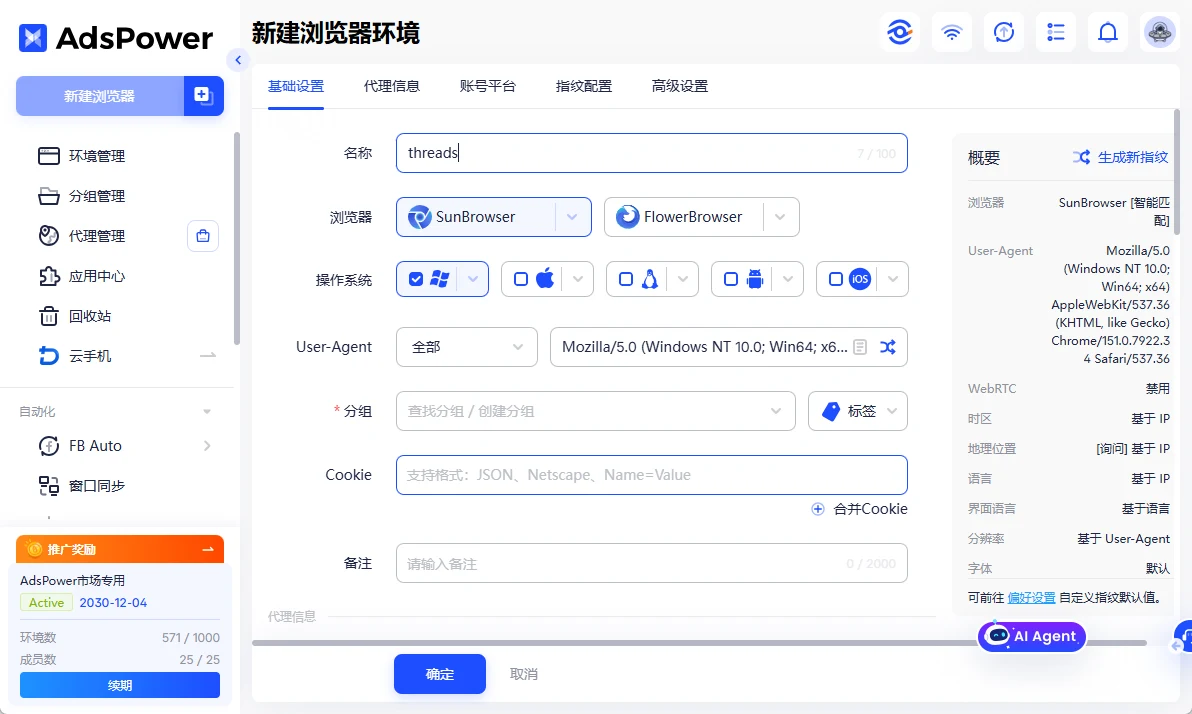Open the Android version dropdown arrow

pos(788,279)
